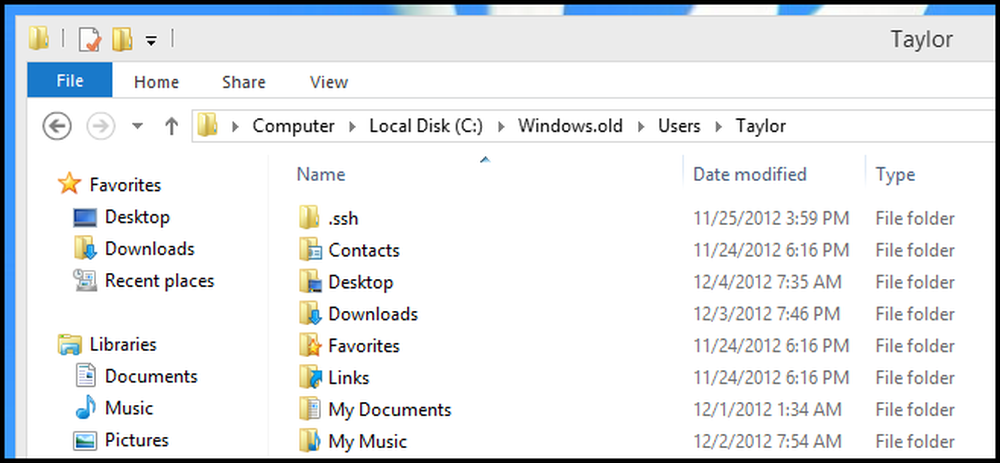Click the Downloads folder icon in file list
The height and width of the screenshot is (463, 1000).
point(310,313)
